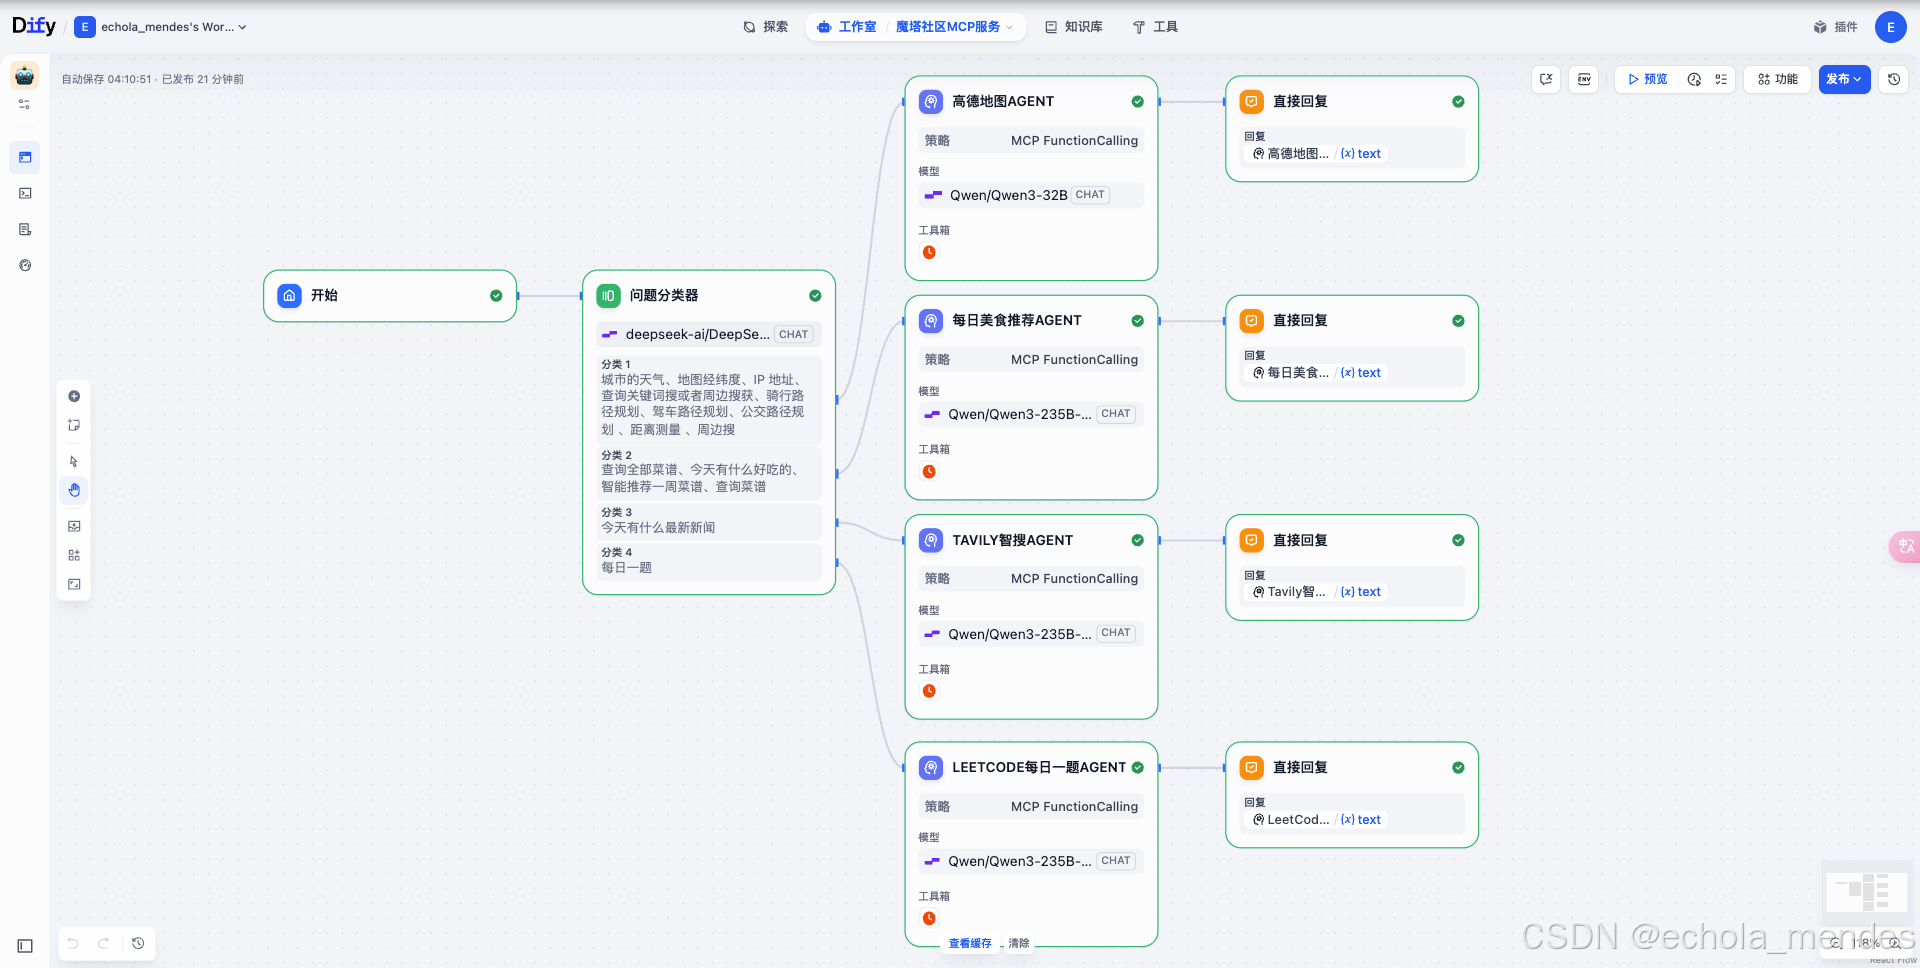Image resolution: width=1920 pixels, height=968 pixels.
Task: Switch to hand pan mode
Action: (x=74, y=490)
